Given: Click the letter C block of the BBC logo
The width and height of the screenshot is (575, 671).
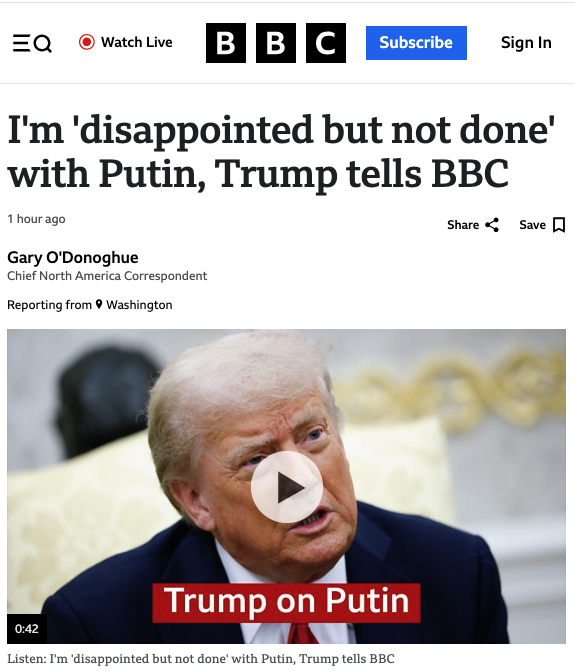Looking at the screenshot, I should pos(326,43).
